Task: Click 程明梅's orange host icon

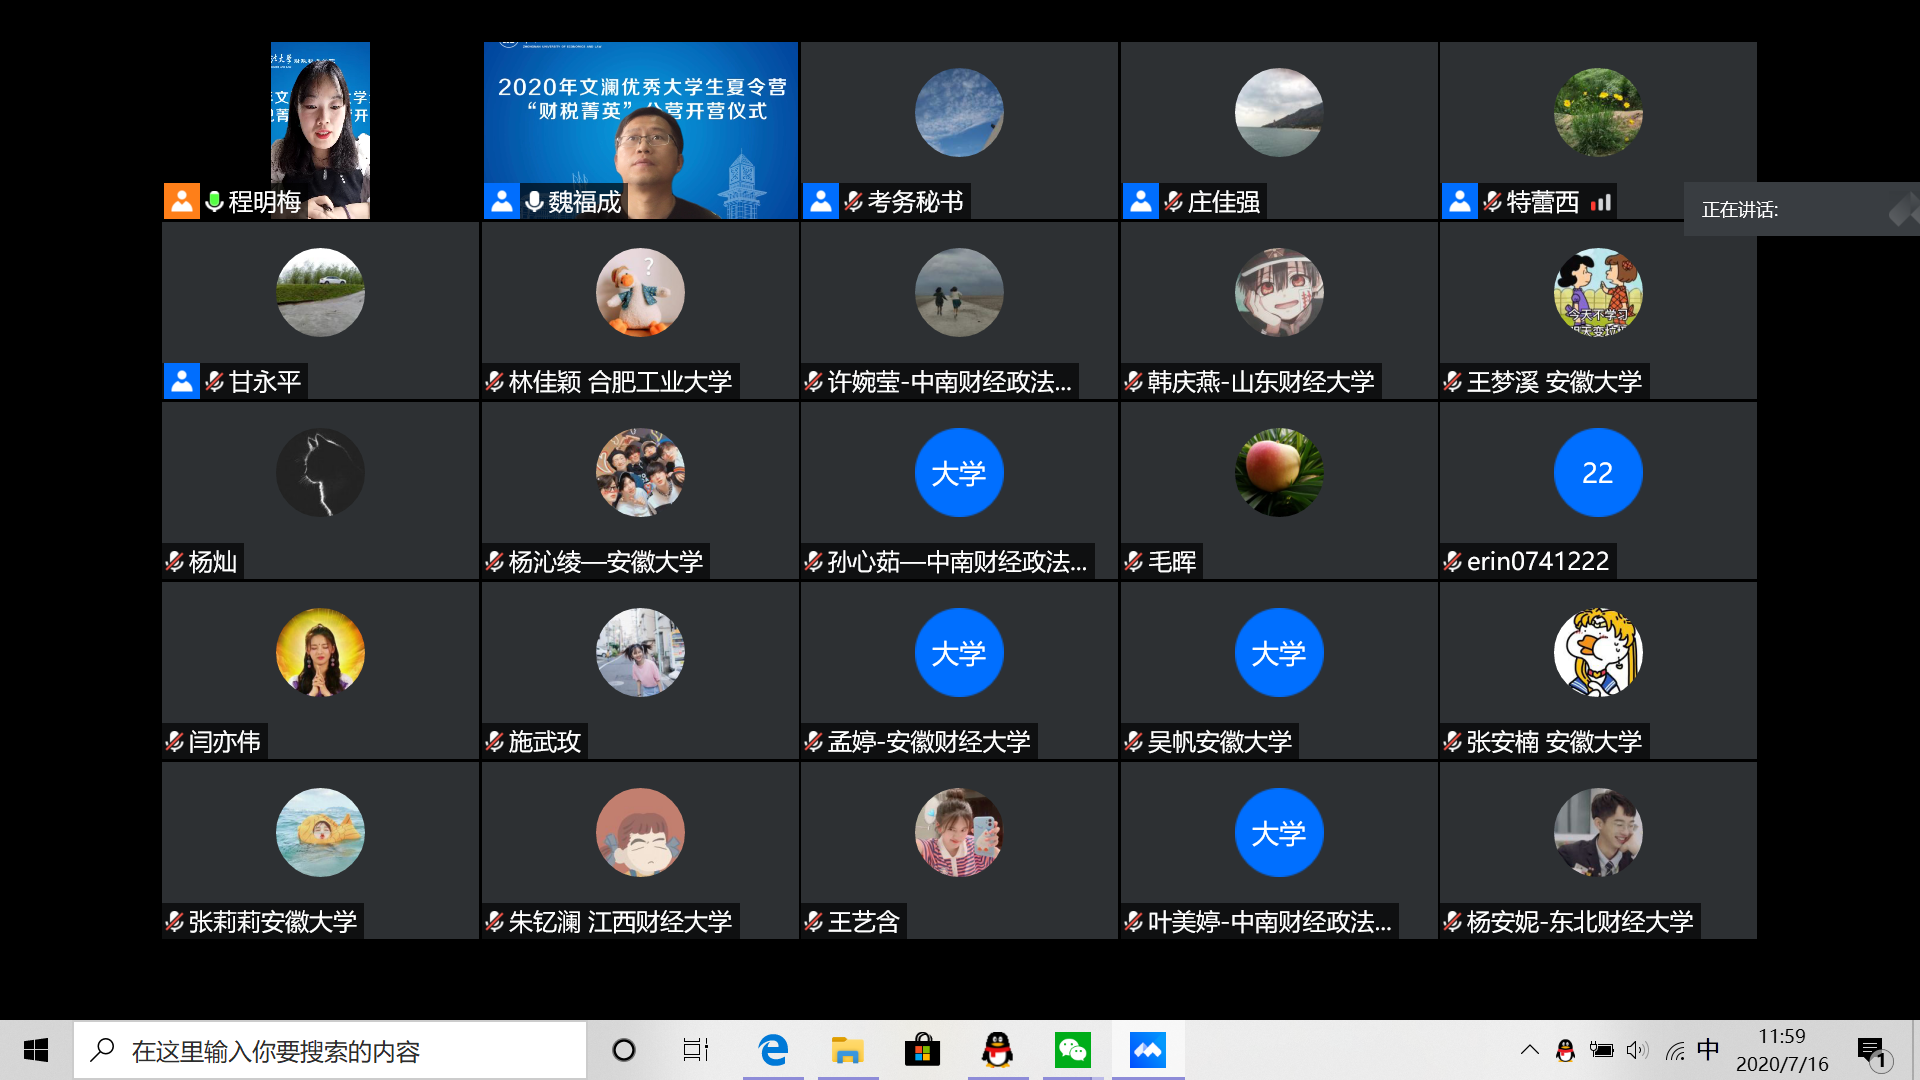Action: [x=181, y=201]
